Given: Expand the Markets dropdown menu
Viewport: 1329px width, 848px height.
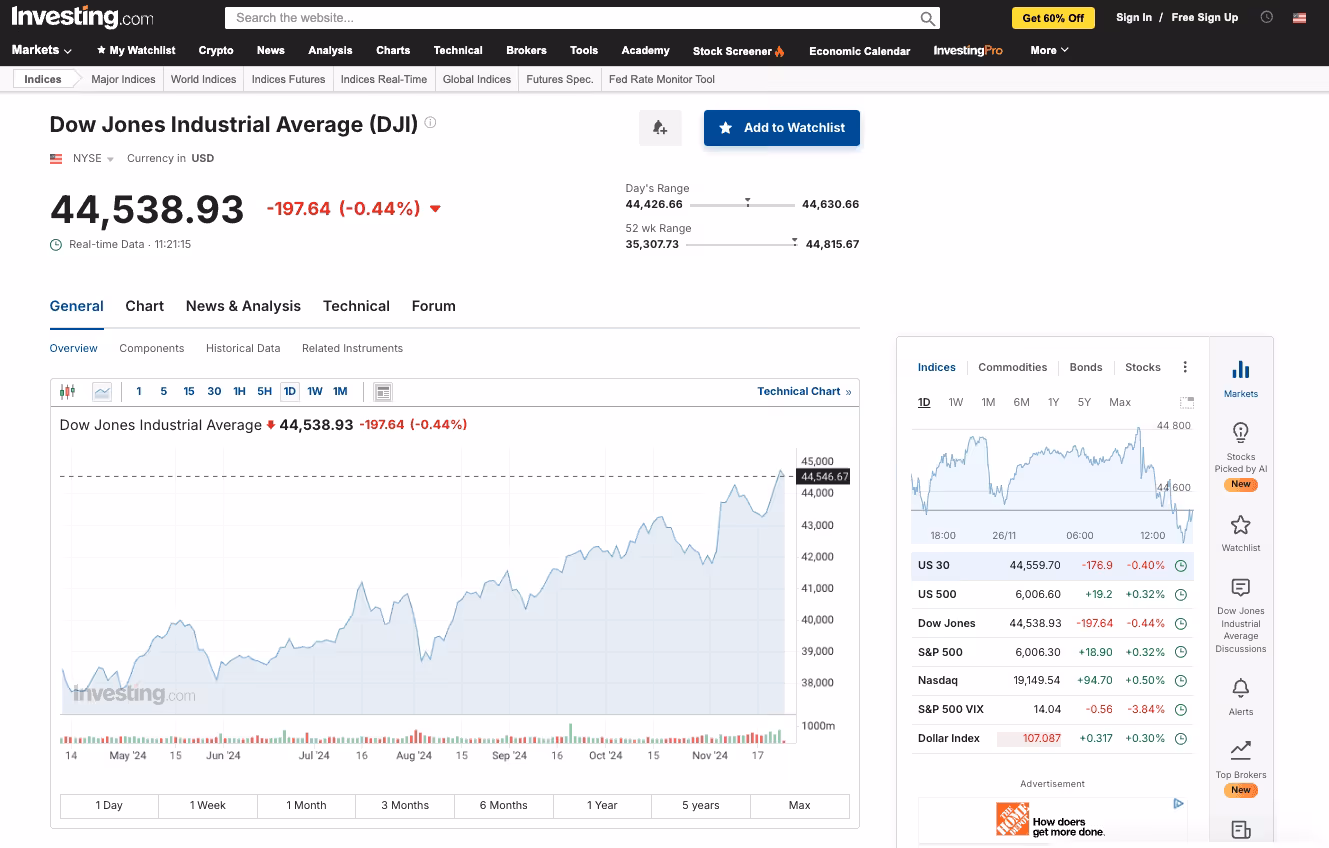Looking at the screenshot, I should pyautogui.click(x=42, y=50).
